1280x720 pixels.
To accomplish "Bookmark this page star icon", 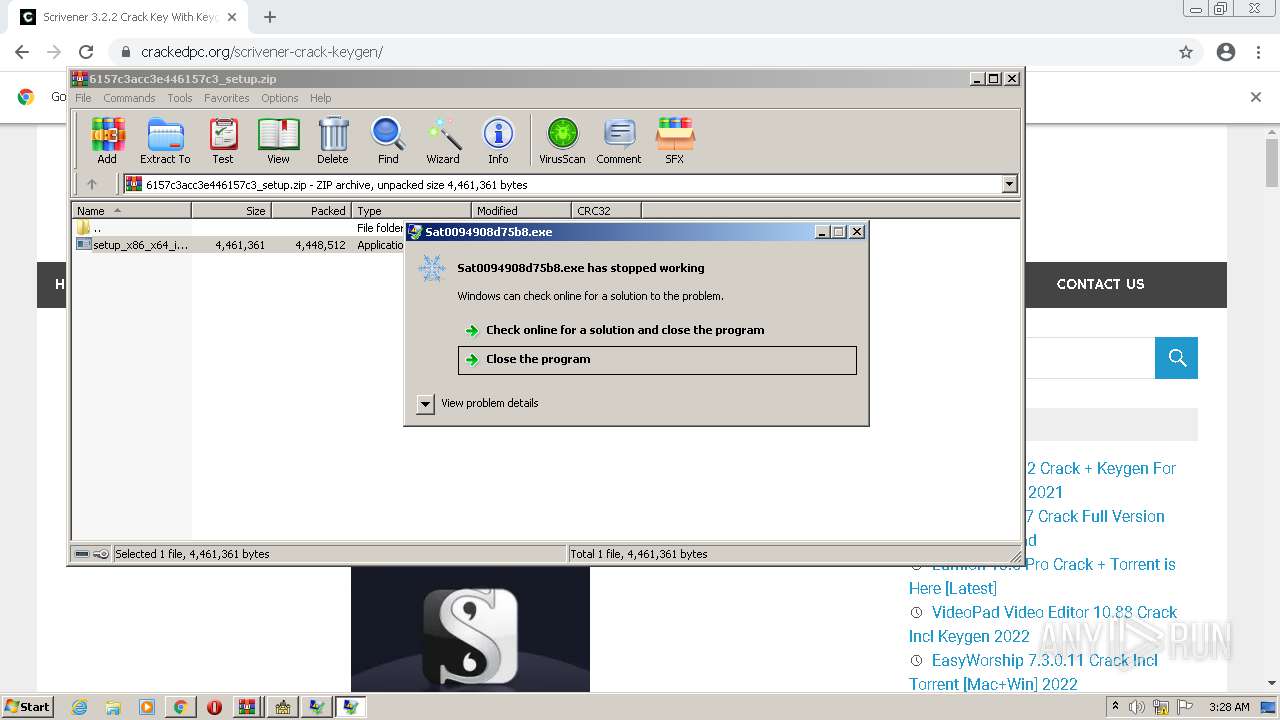I will tap(1186, 52).
